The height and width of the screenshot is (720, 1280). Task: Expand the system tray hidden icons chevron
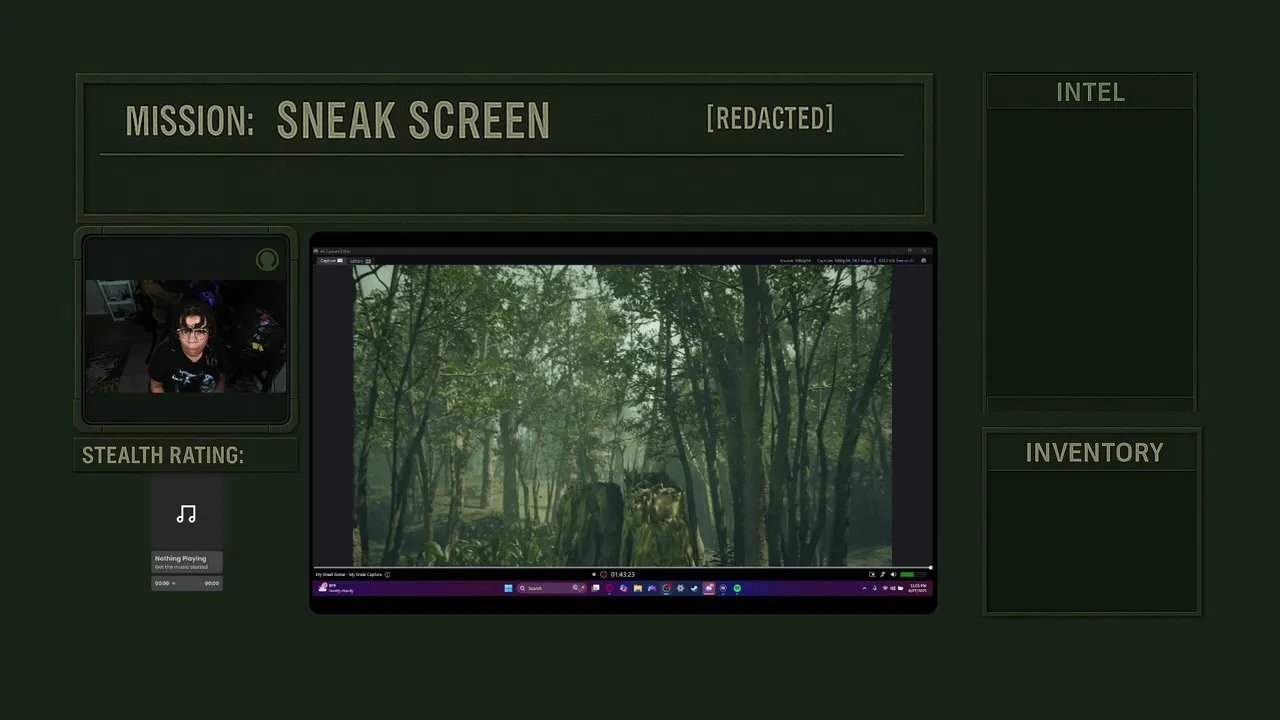click(865, 588)
